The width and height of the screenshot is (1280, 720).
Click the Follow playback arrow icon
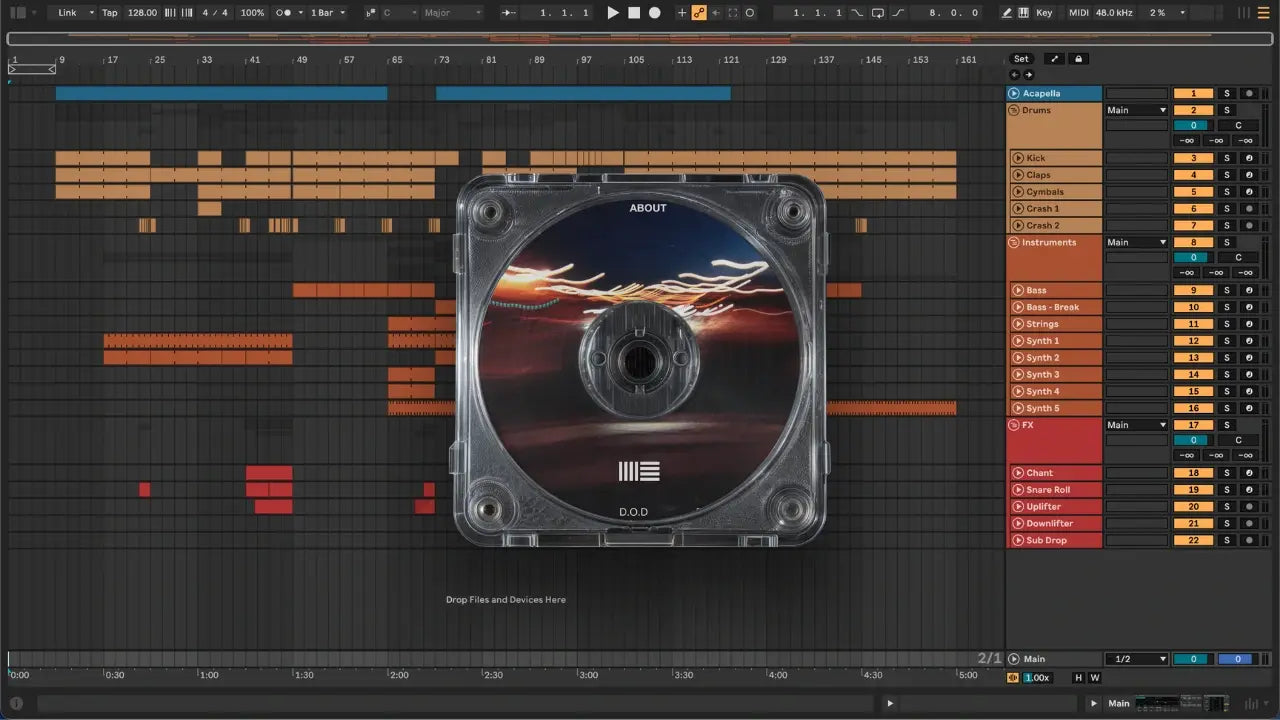(509, 13)
